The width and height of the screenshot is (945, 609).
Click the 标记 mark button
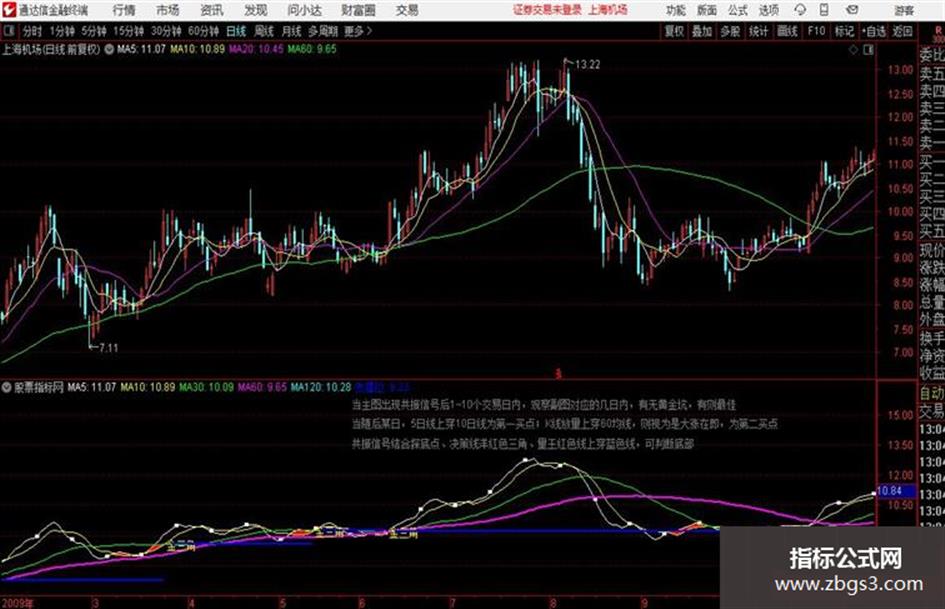(844, 31)
